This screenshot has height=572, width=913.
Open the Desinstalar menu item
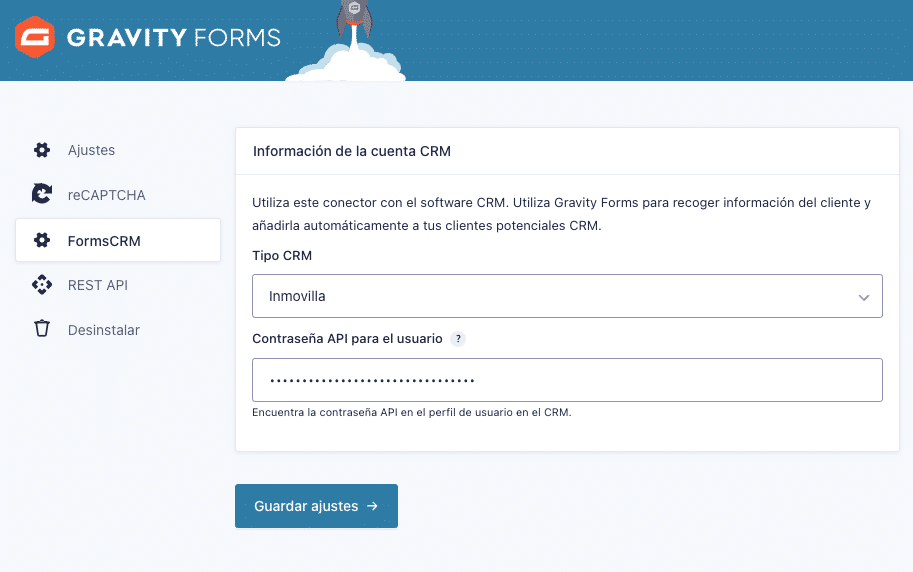[103, 329]
